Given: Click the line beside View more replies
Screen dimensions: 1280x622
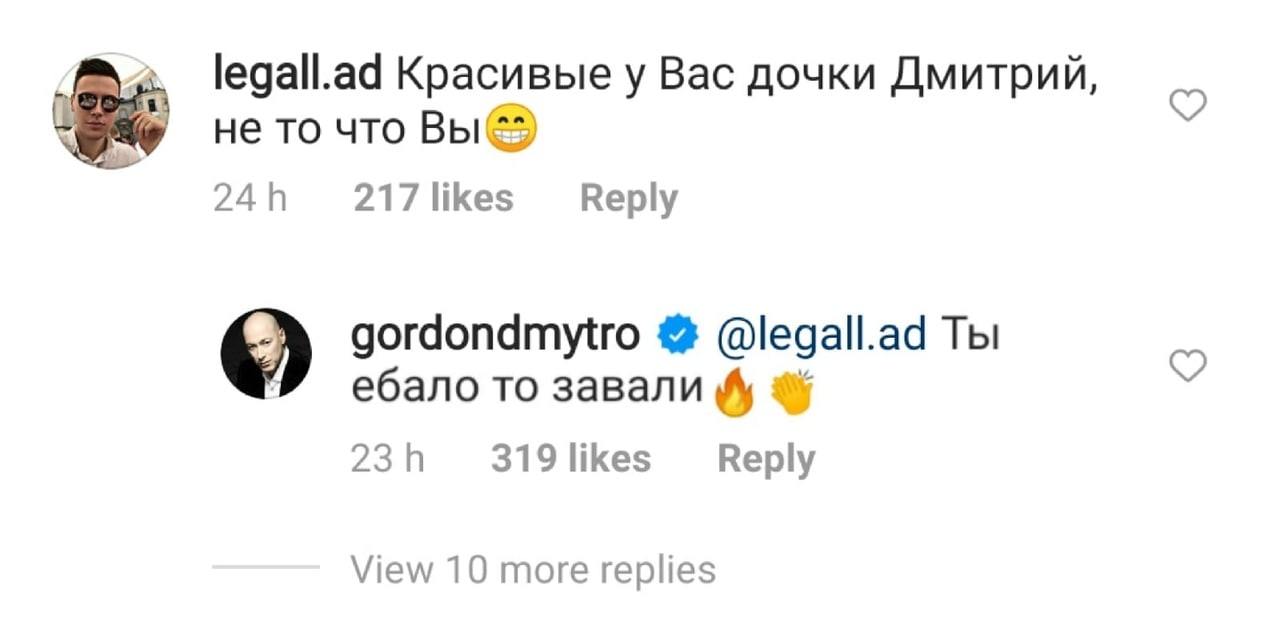Looking at the screenshot, I should (x=266, y=570).
